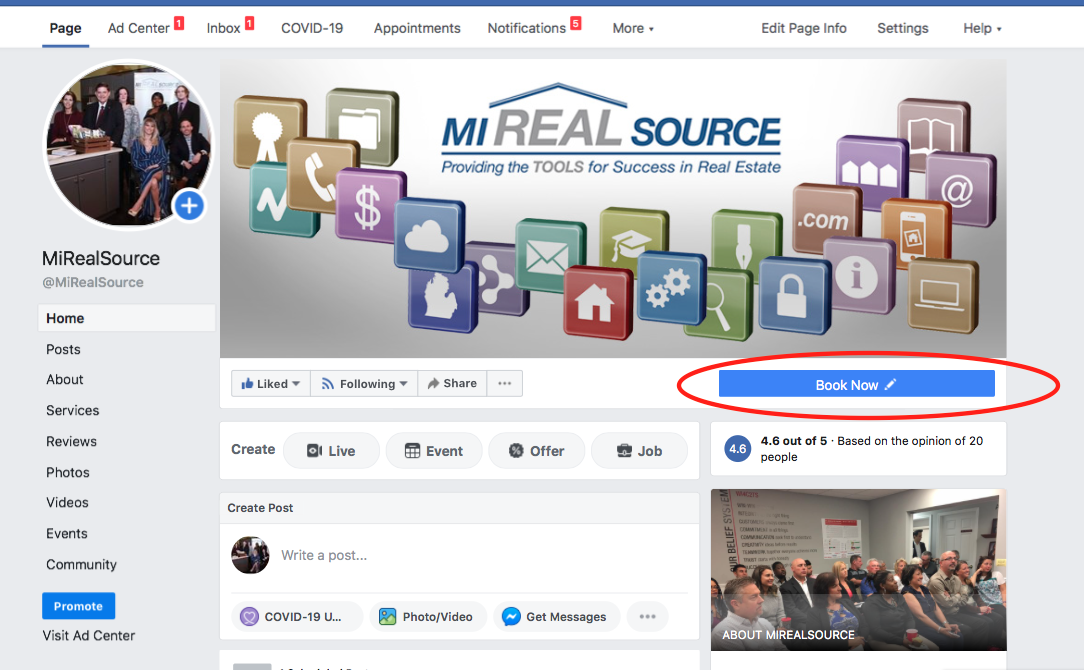
Task: Click the Messenger icon in Get Messages
Action: tap(511, 616)
